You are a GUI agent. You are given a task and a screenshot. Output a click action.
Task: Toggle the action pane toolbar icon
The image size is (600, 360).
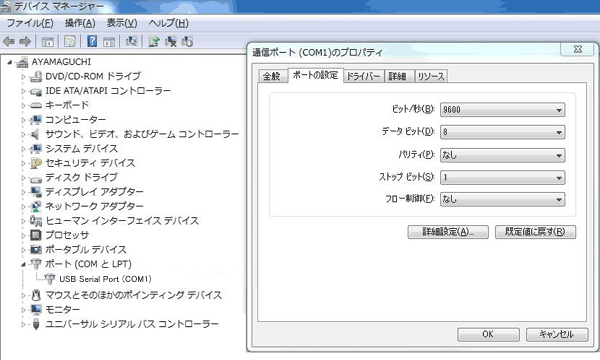pos(109,41)
